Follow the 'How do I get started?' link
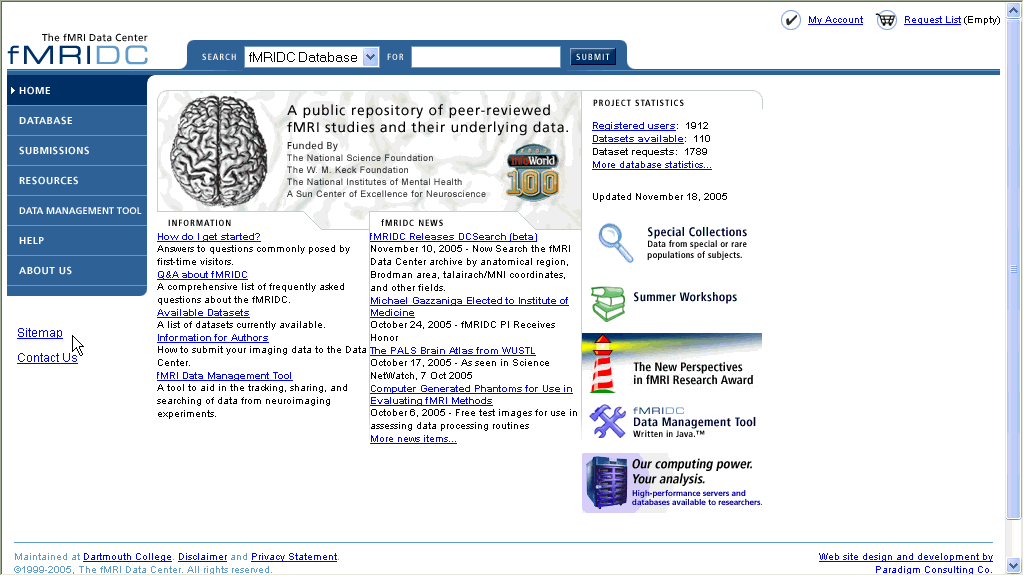1024x576 pixels. (x=208, y=237)
